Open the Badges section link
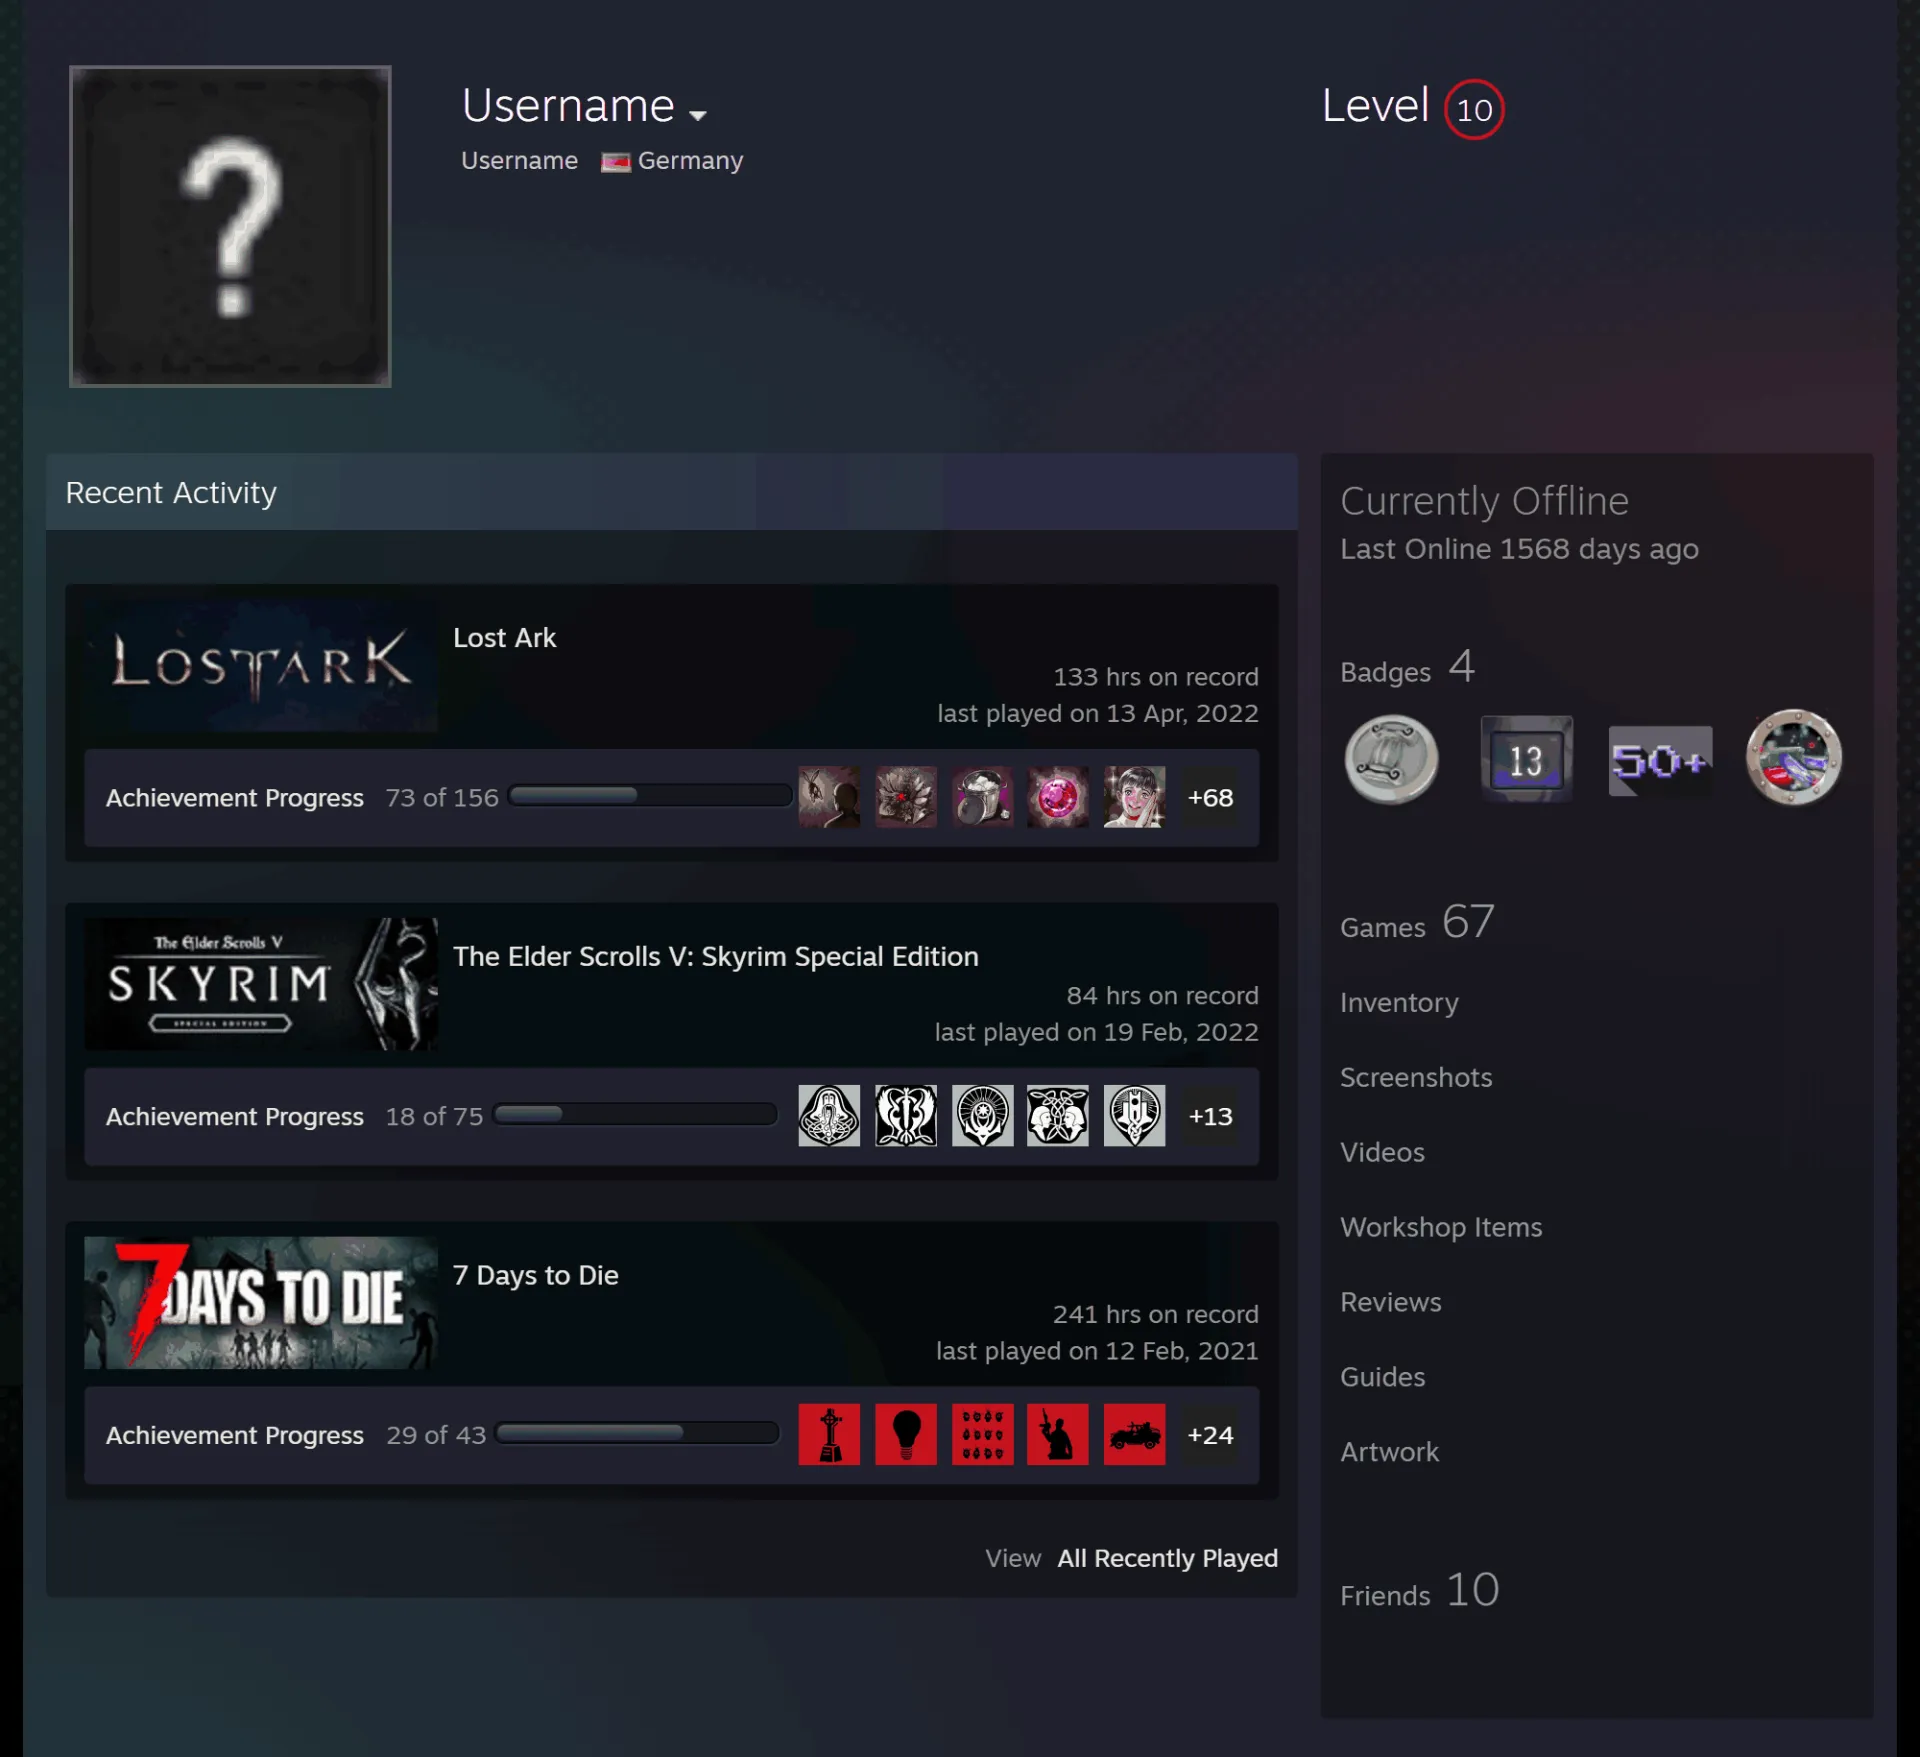 [1407, 668]
